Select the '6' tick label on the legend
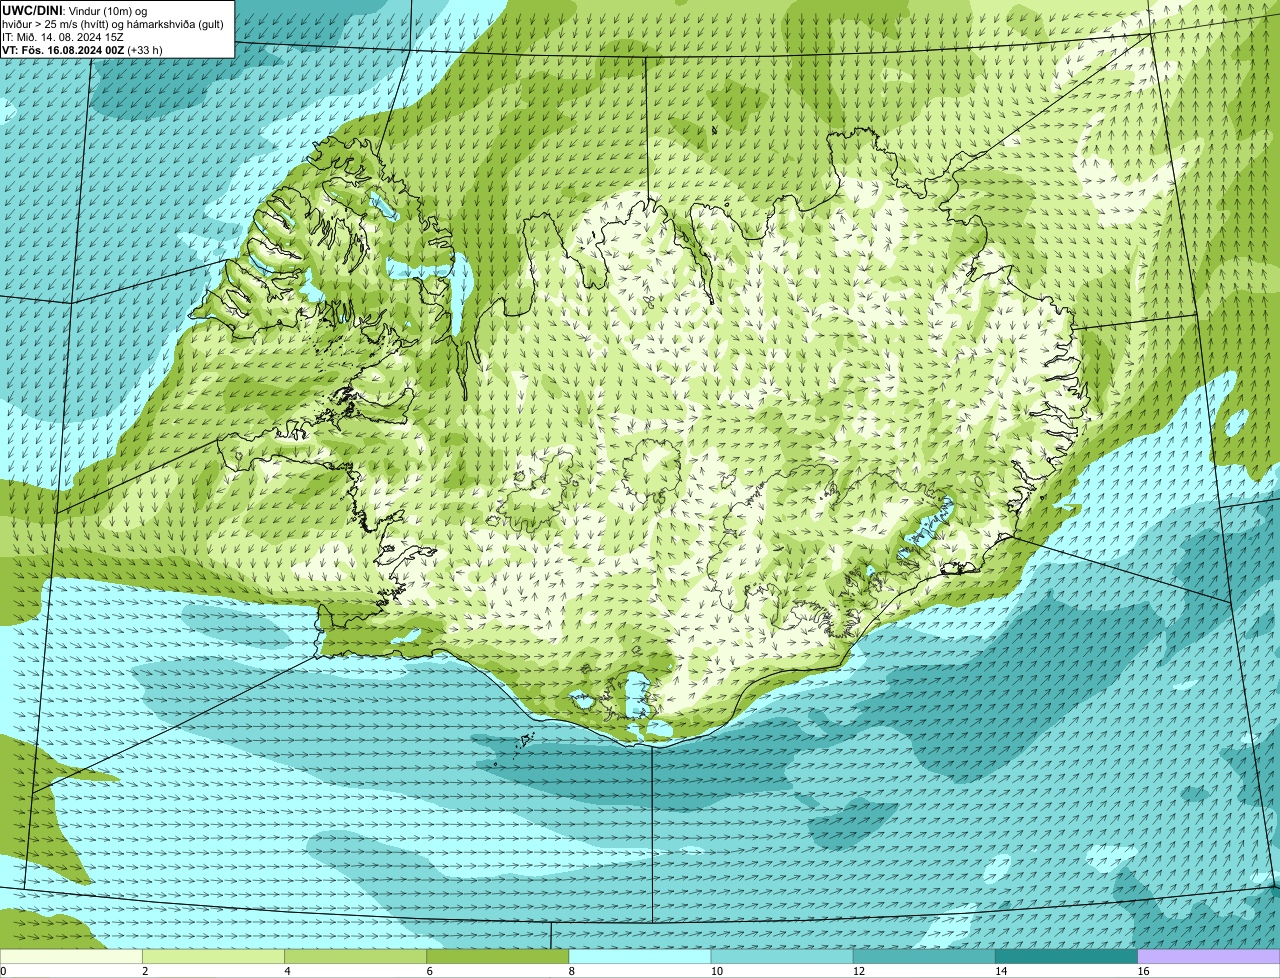 point(430,971)
